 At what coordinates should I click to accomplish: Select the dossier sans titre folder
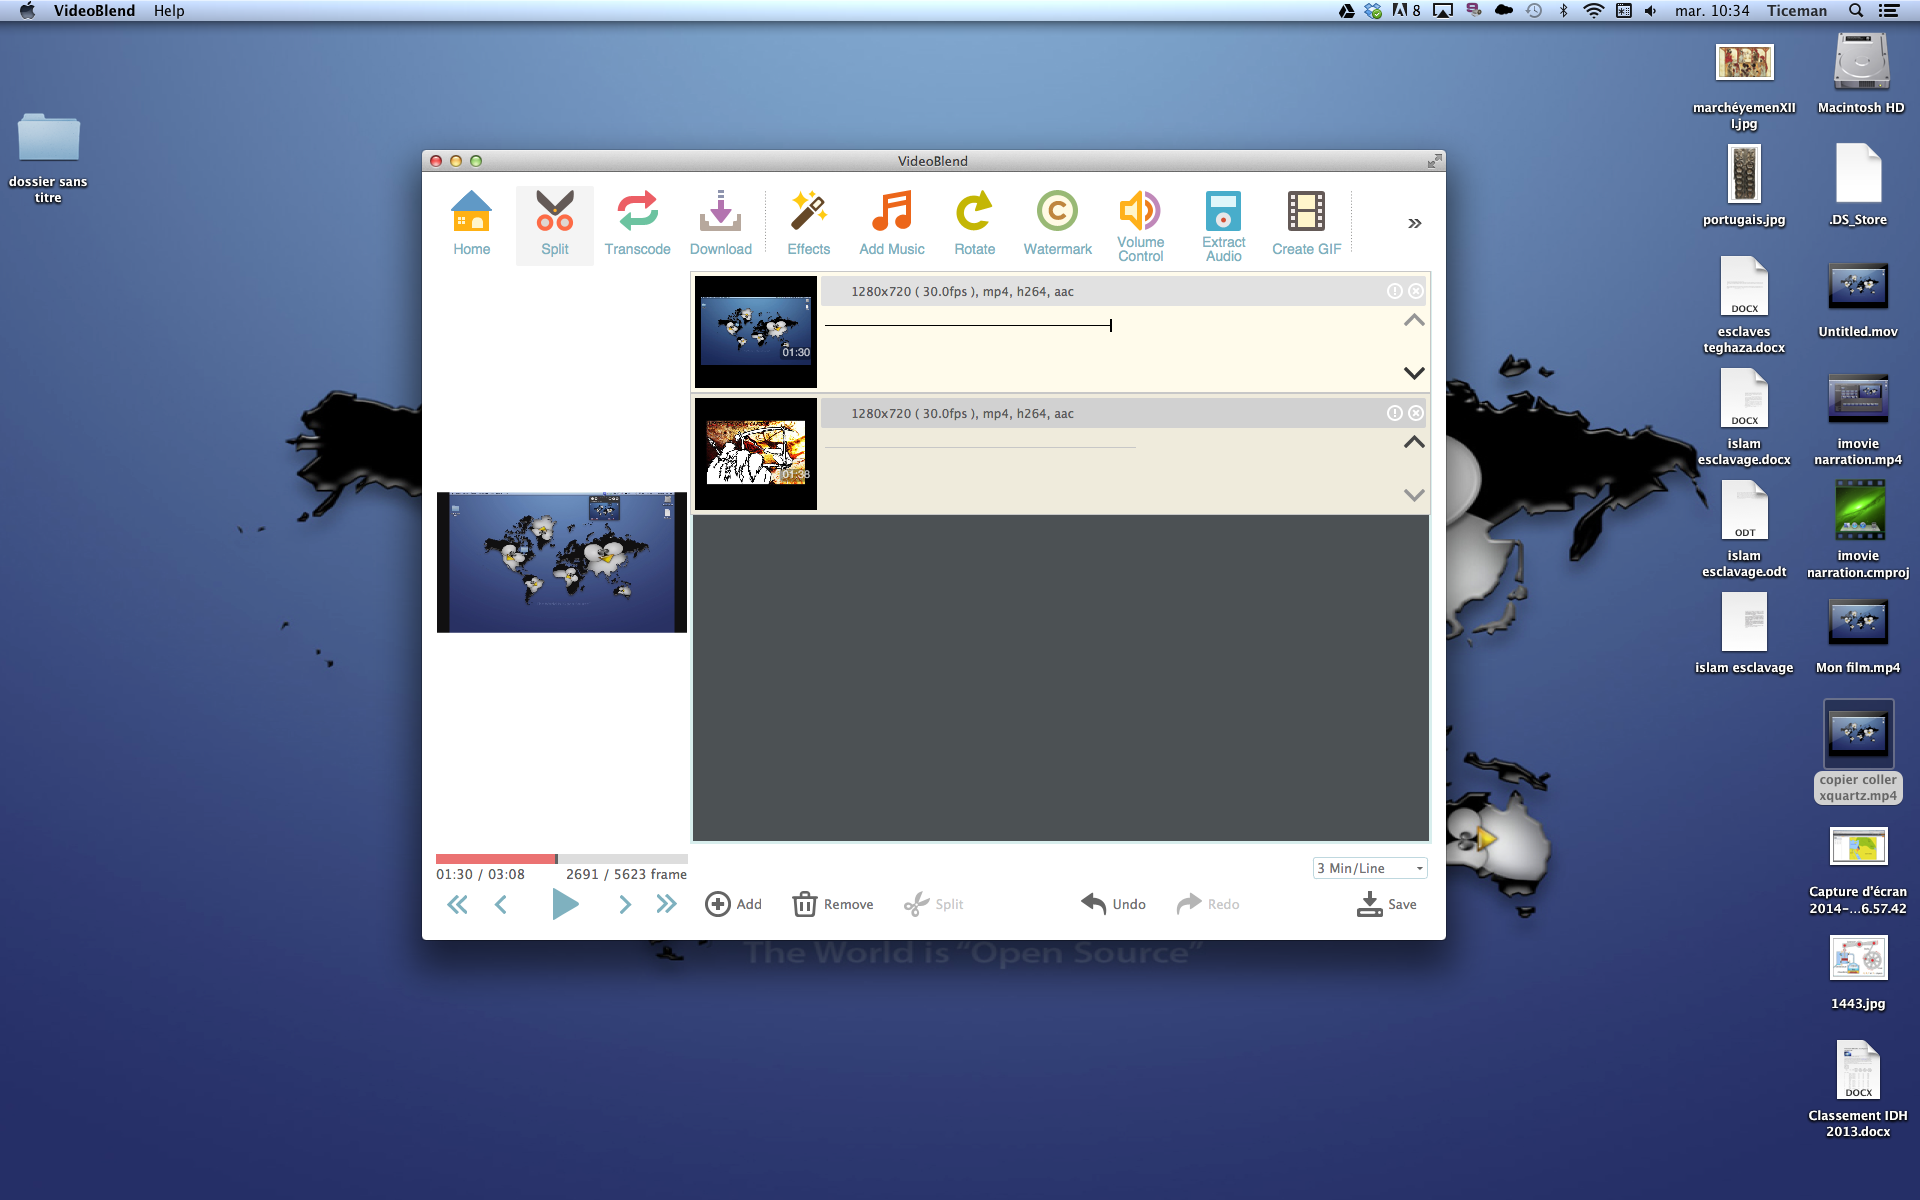(48, 157)
